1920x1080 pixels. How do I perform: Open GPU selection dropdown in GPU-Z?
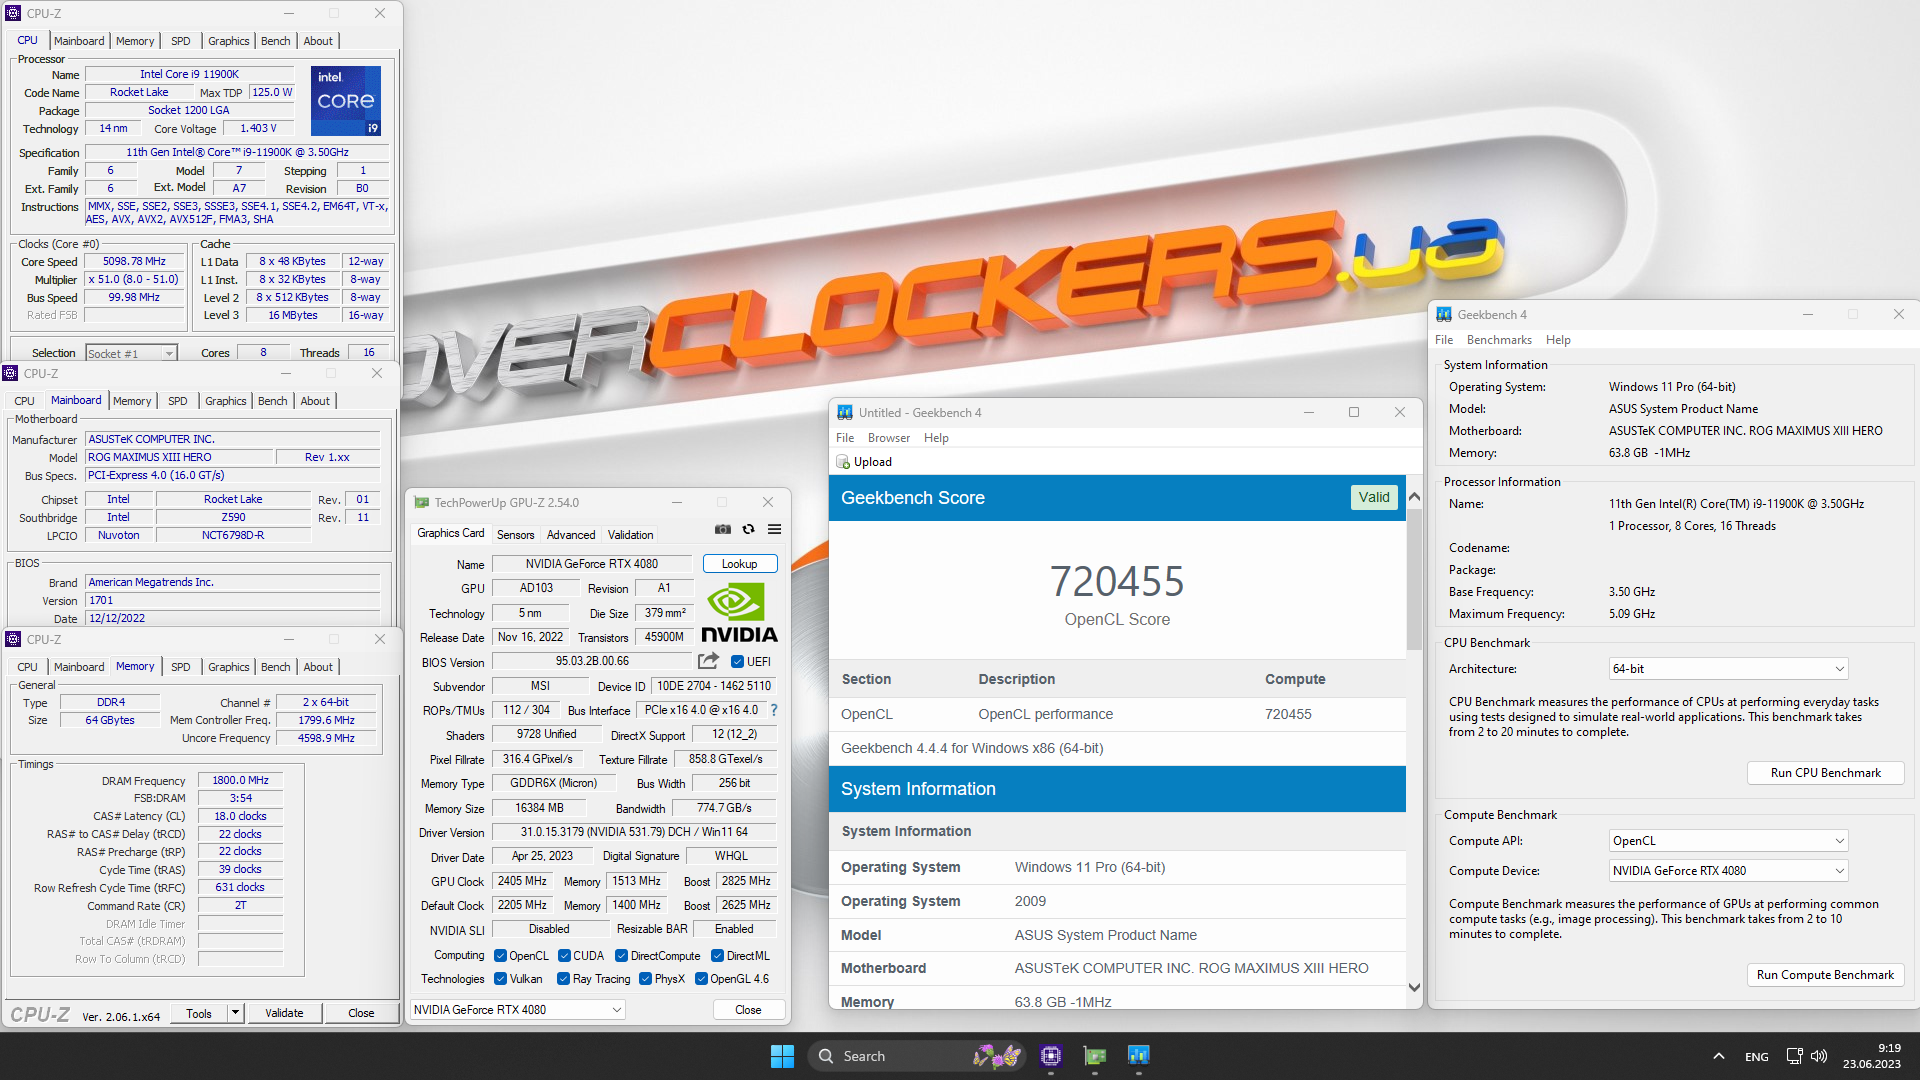(518, 1010)
